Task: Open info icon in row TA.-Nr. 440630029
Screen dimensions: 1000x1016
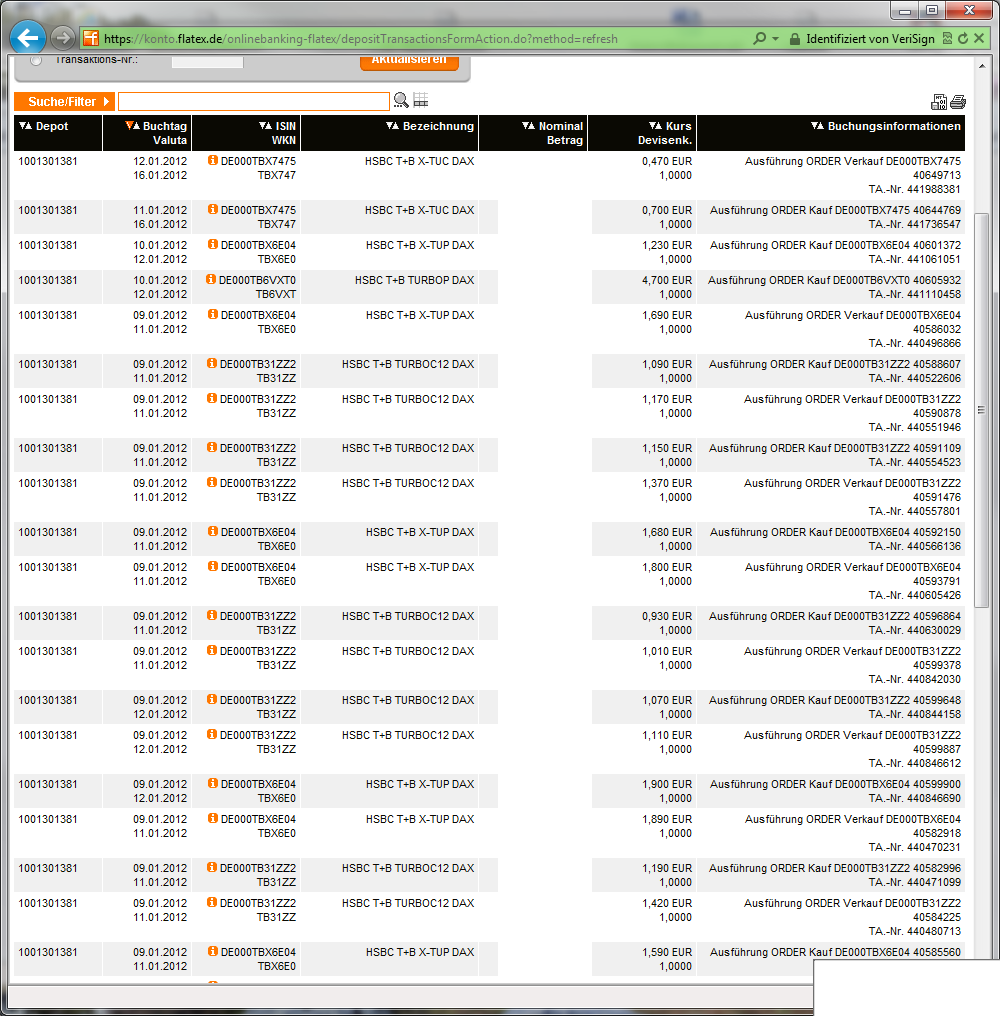Action: pos(212,616)
